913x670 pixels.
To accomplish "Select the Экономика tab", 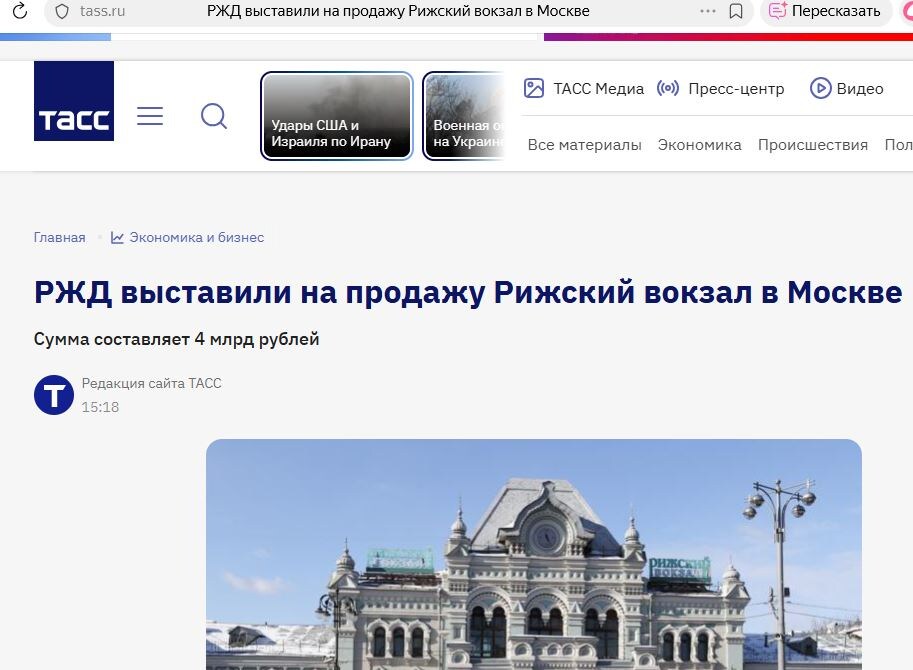I will pyautogui.click(x=699, y=145).
